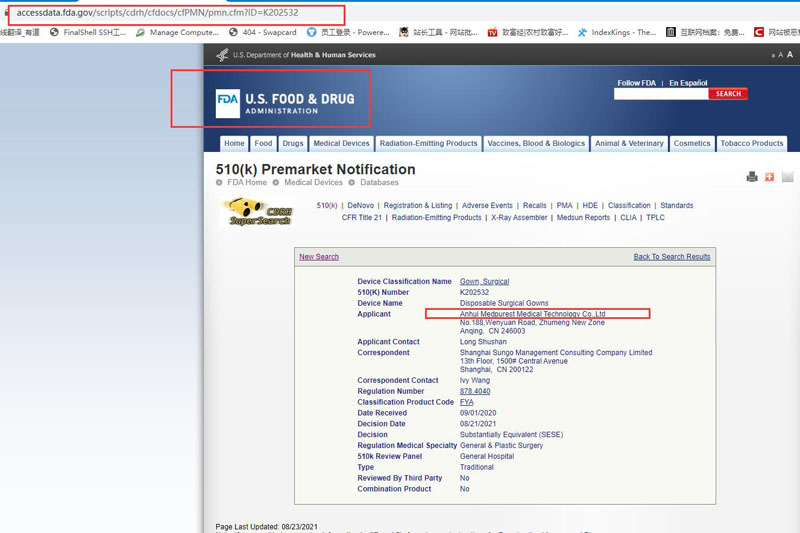Click the Radiation-Emitting Products database link
800x533 pixels.
tap(436, 217)
